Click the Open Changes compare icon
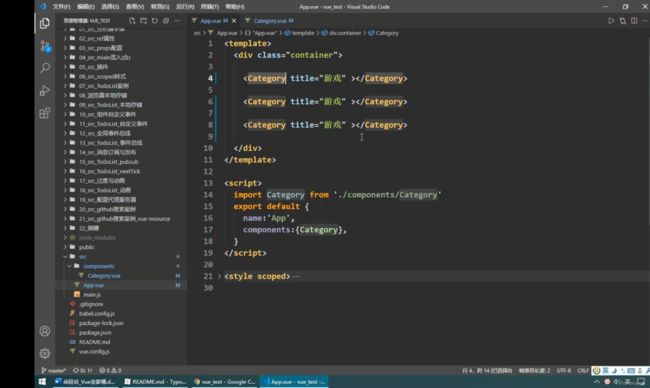Screen dimensions: 650x388 (x=623, y=21)
